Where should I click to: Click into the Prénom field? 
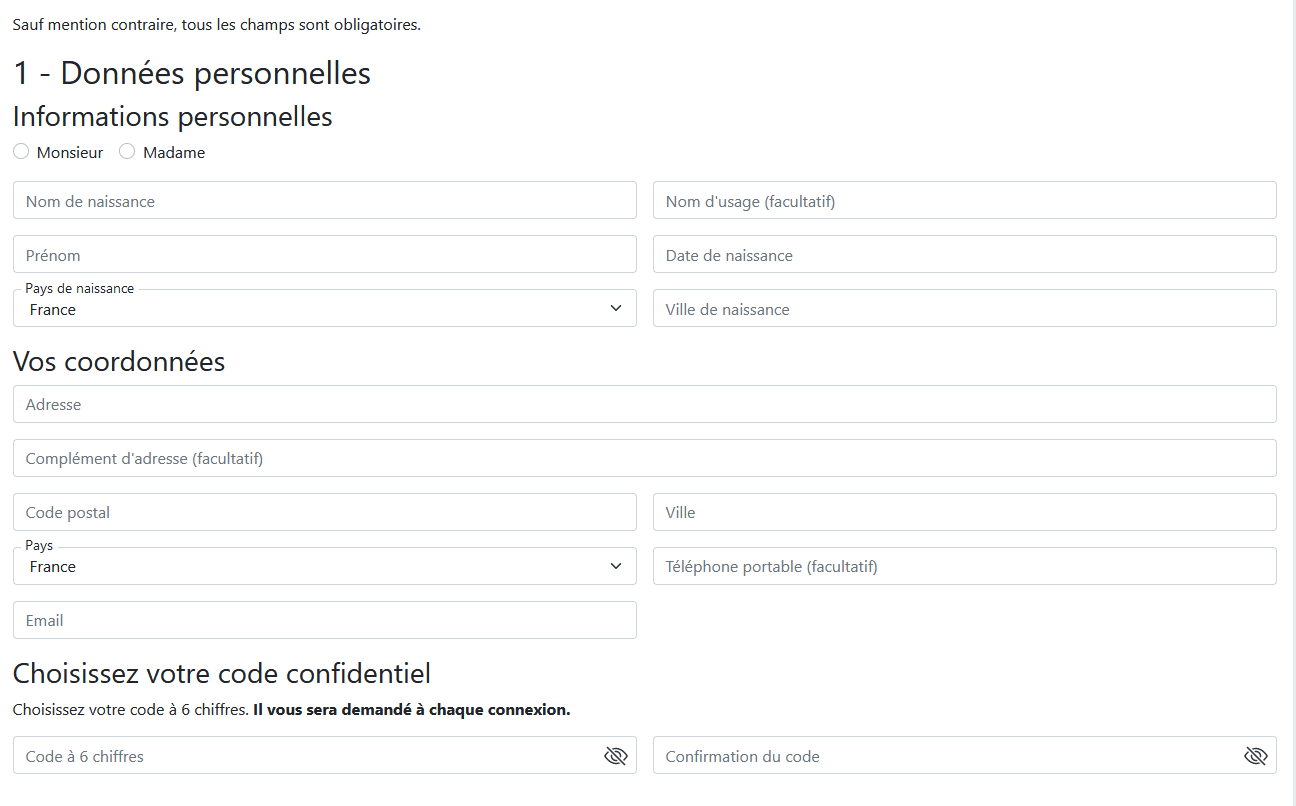click(325, 254)
